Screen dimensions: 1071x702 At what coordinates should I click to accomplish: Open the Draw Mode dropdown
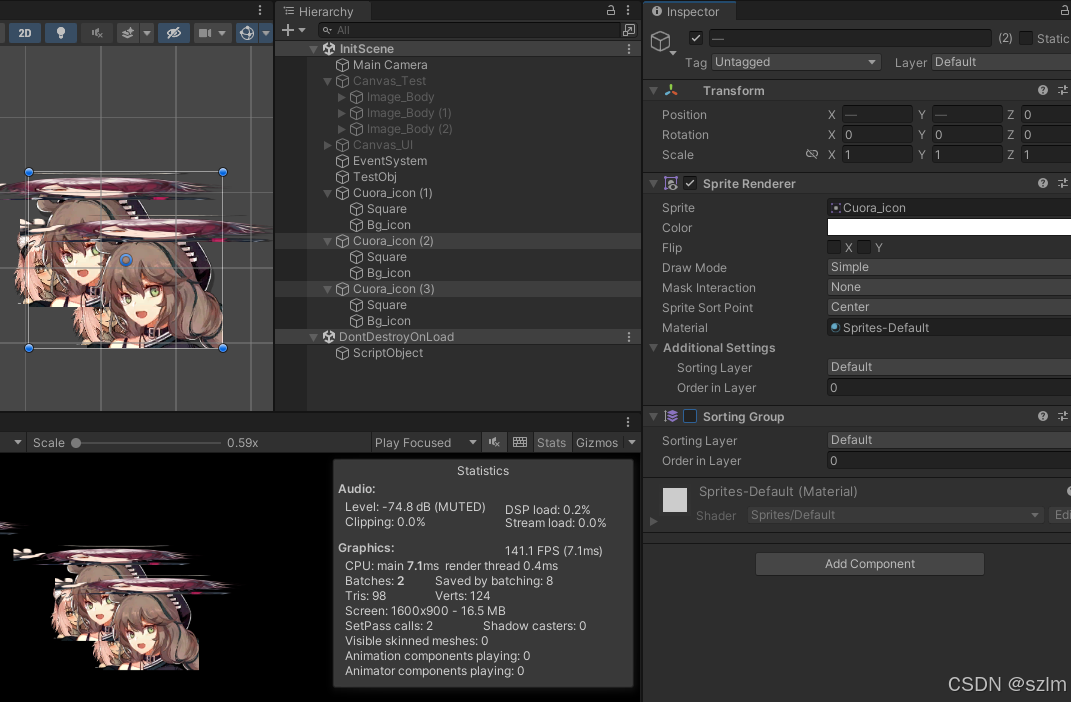(x=949, y=267)
